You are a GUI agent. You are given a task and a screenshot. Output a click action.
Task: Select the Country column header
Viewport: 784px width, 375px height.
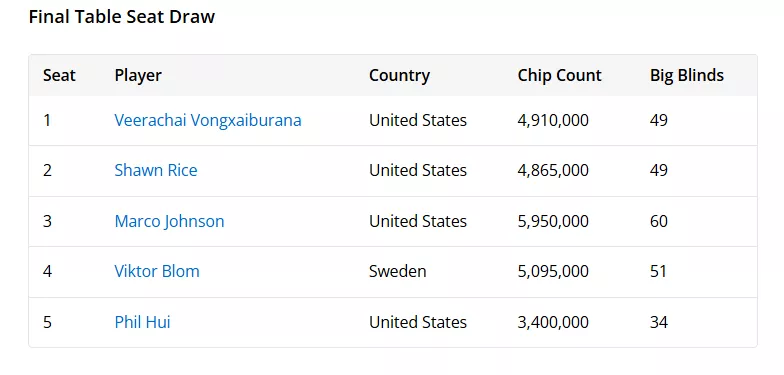[400, 76]
